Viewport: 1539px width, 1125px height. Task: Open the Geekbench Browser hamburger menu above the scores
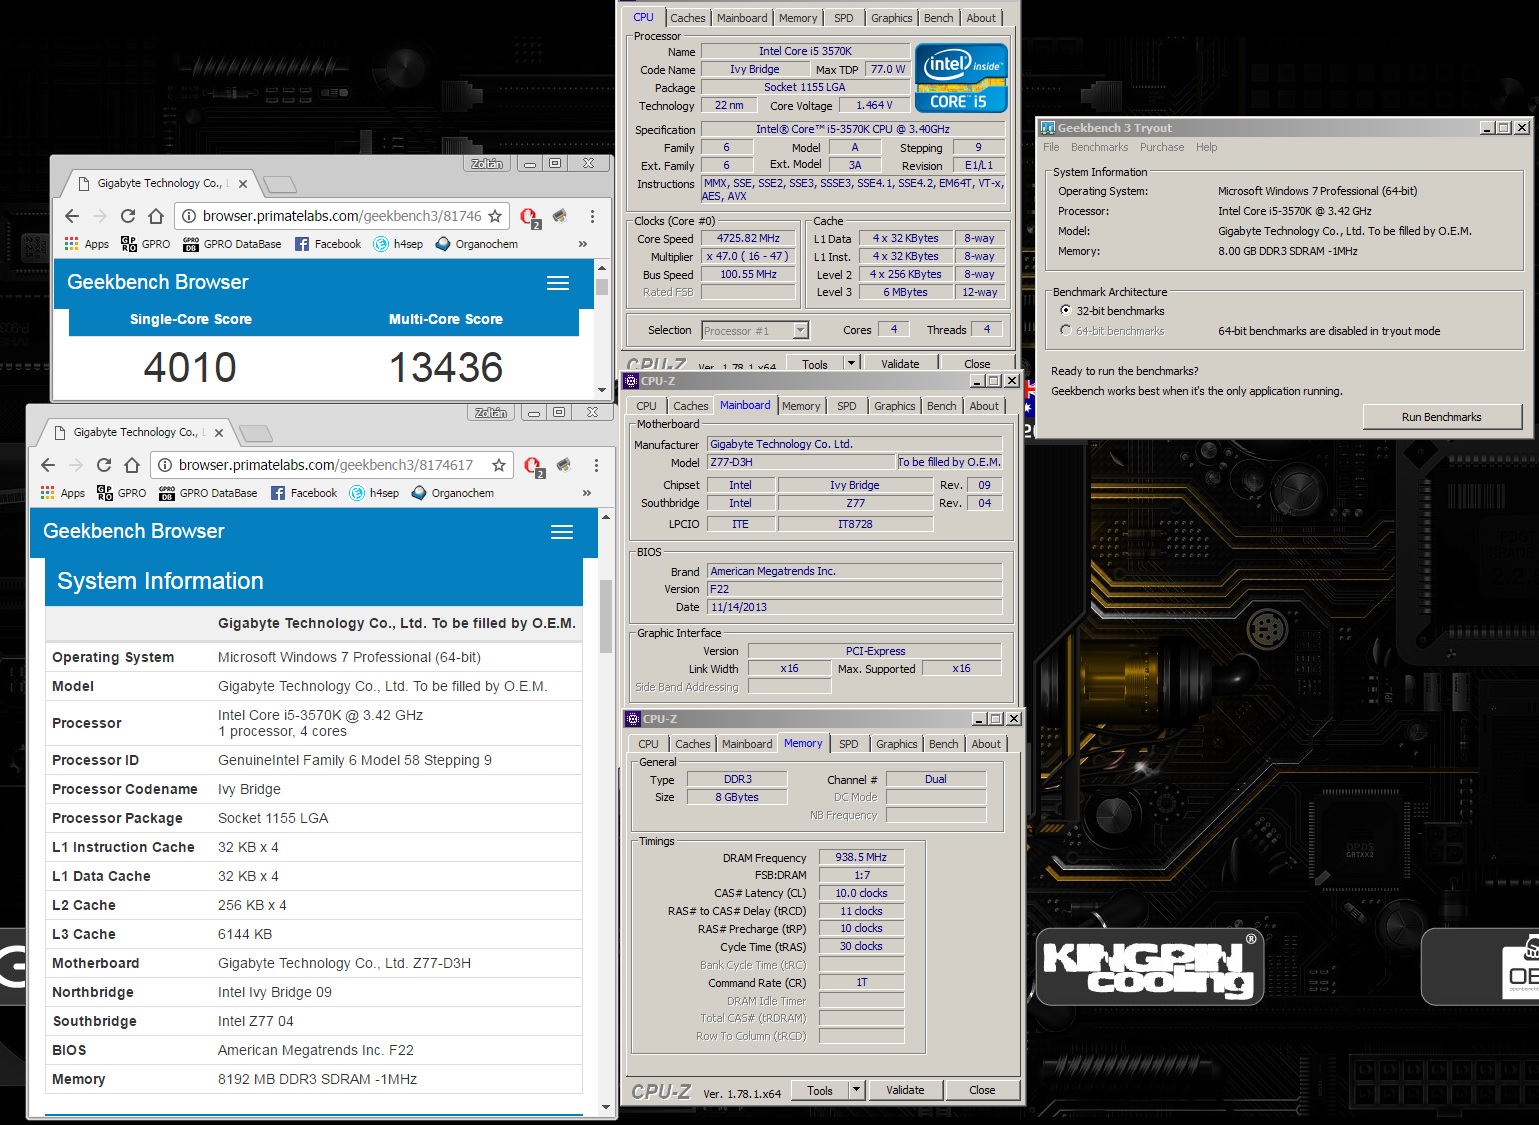558,284
